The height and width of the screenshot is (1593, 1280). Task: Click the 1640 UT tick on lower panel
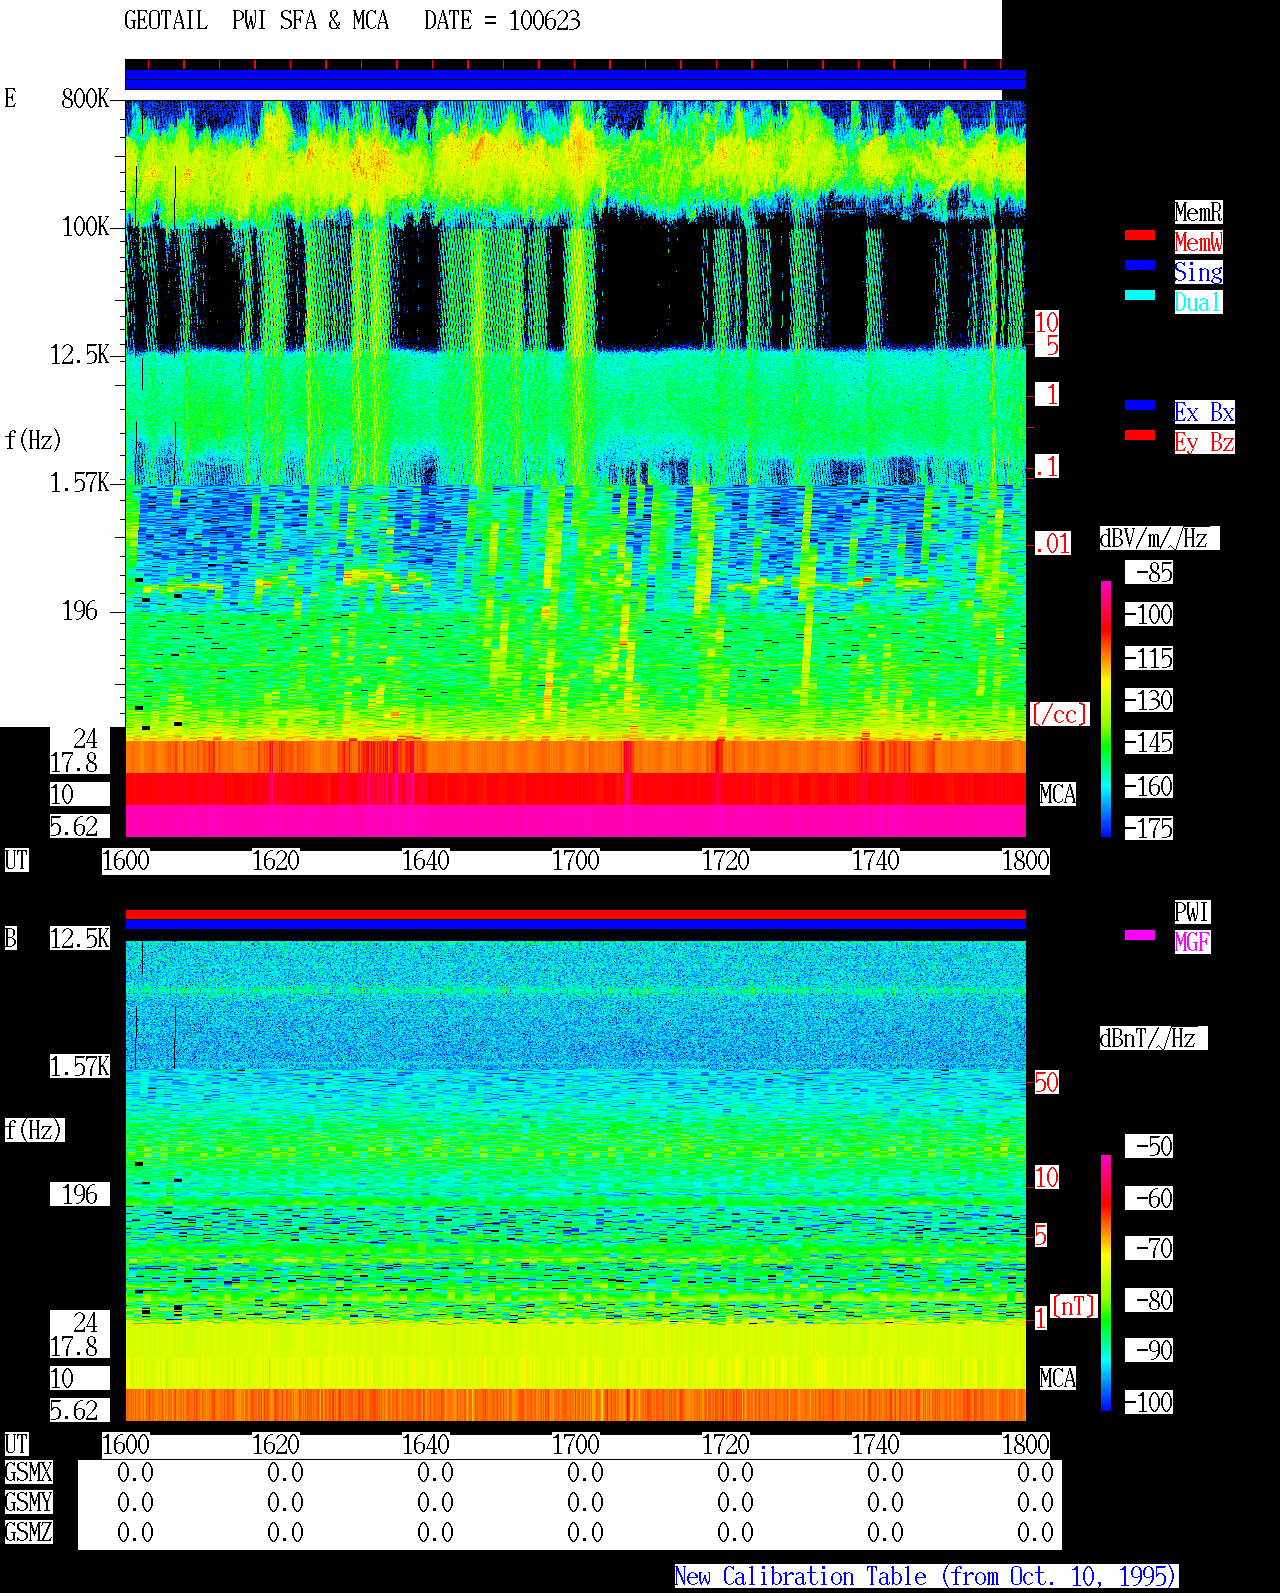[425, 1444]
